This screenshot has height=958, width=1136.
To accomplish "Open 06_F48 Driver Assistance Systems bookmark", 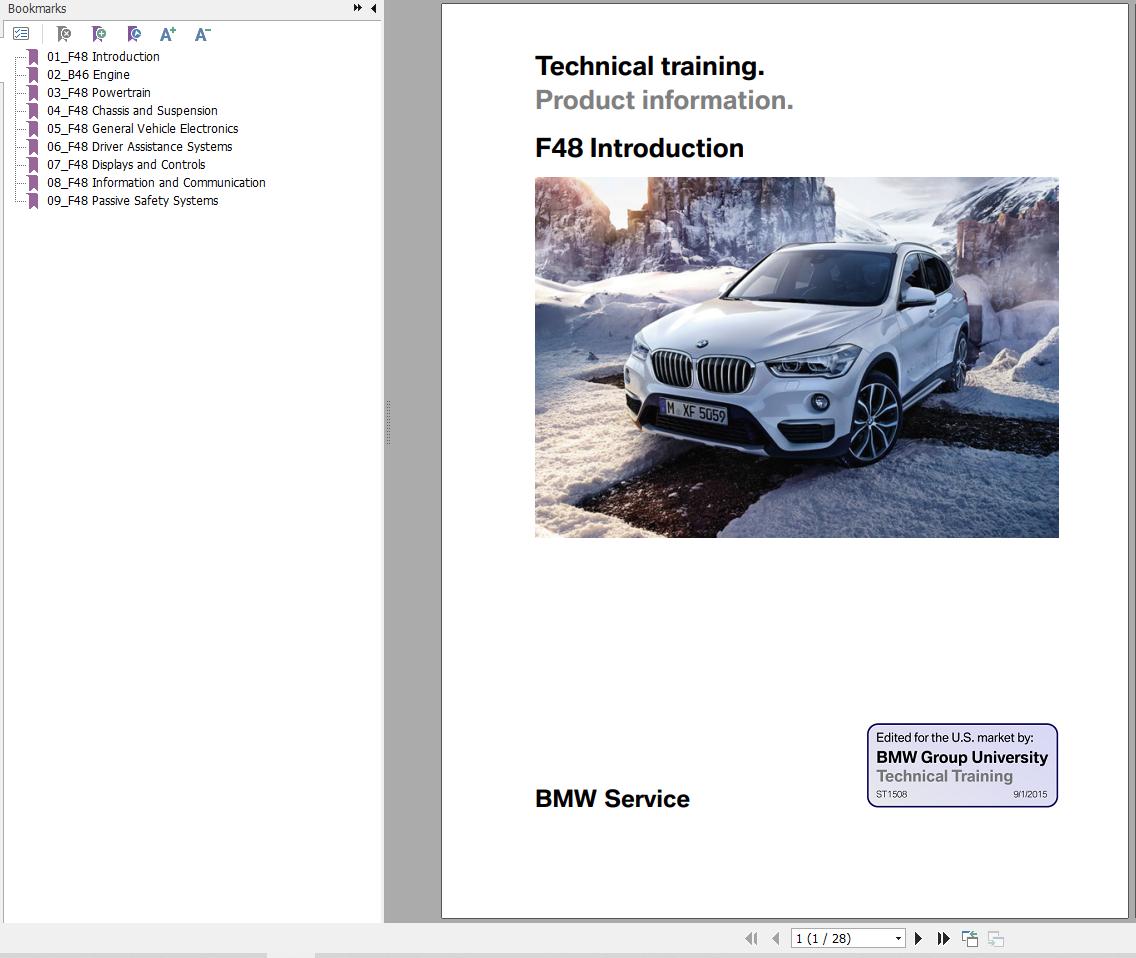I will (140, 146).
